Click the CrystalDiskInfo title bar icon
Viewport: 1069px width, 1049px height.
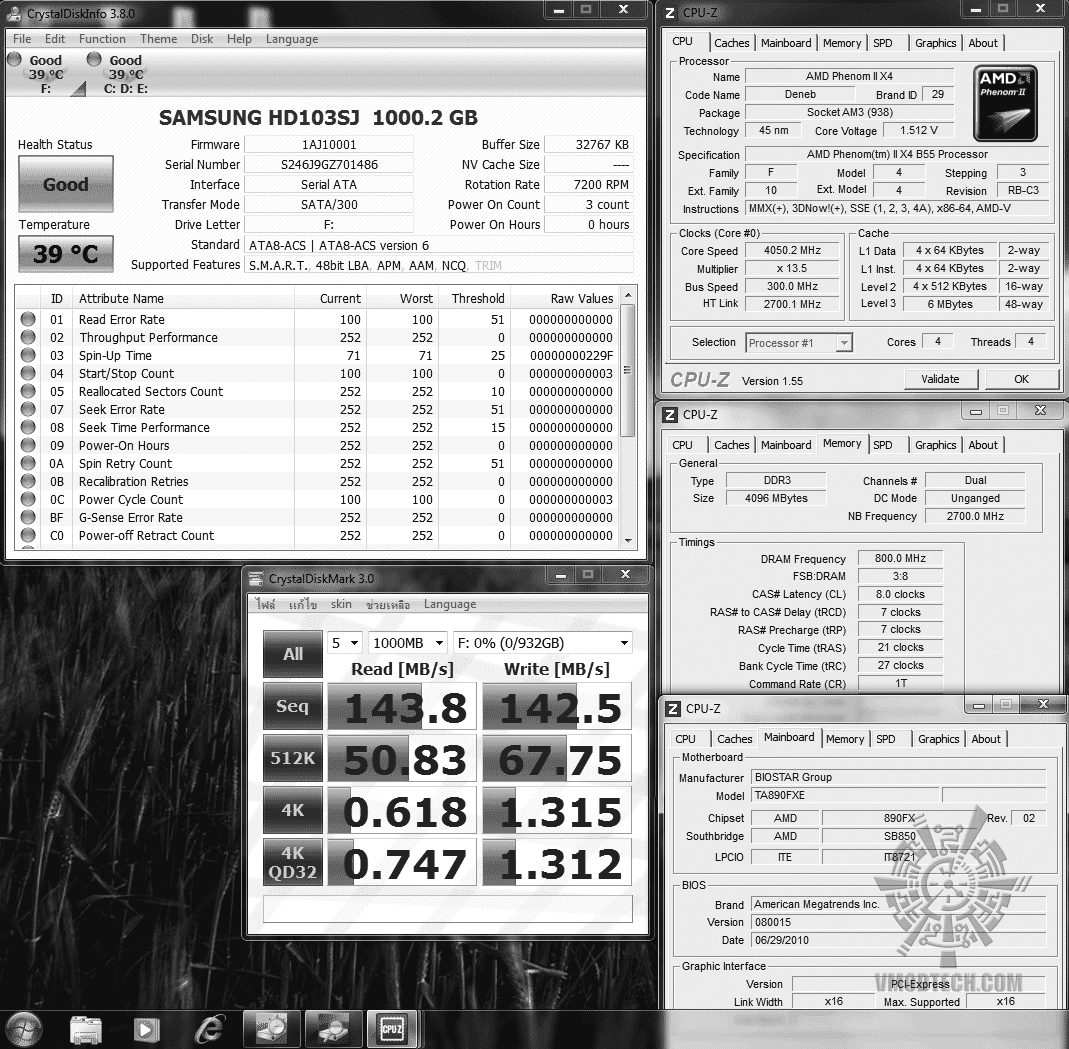(14, 13)
